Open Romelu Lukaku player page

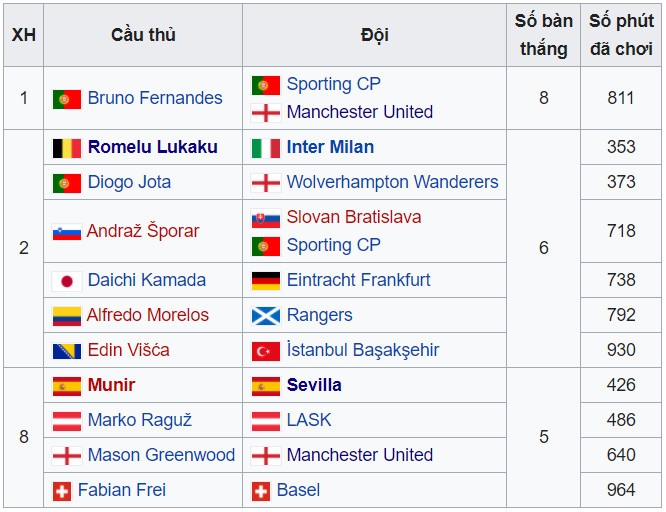click(x=153, y=147)
